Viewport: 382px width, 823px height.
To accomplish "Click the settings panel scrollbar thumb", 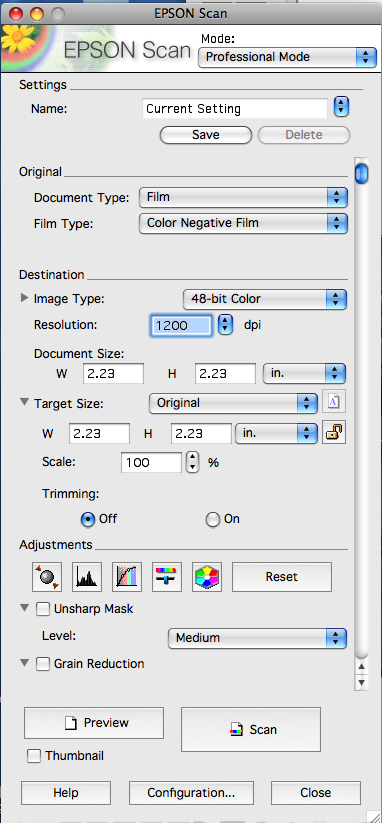I will pyautogui.click(x=362, y=174).
